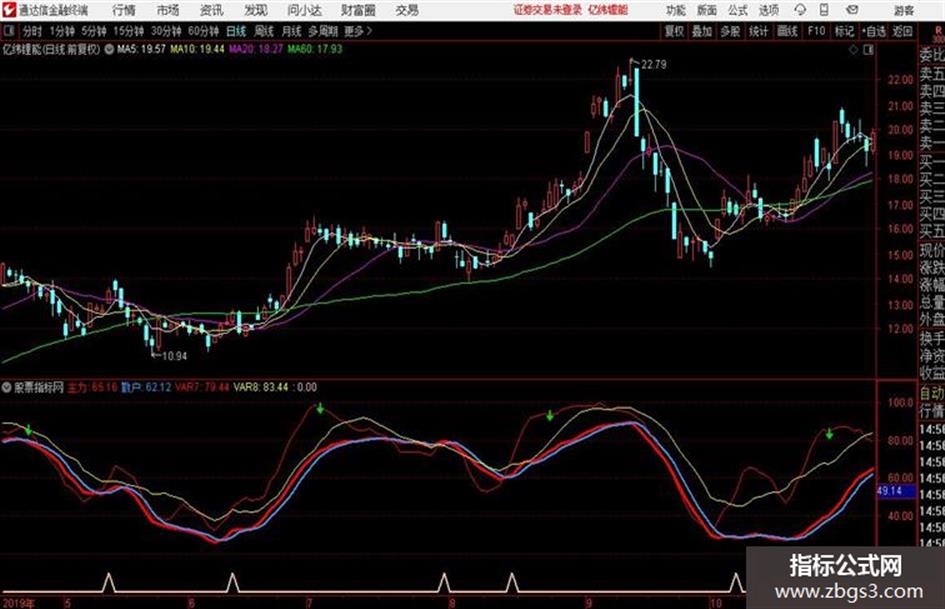
Task: Open the 发现 menu
Action: click(256, 10)
